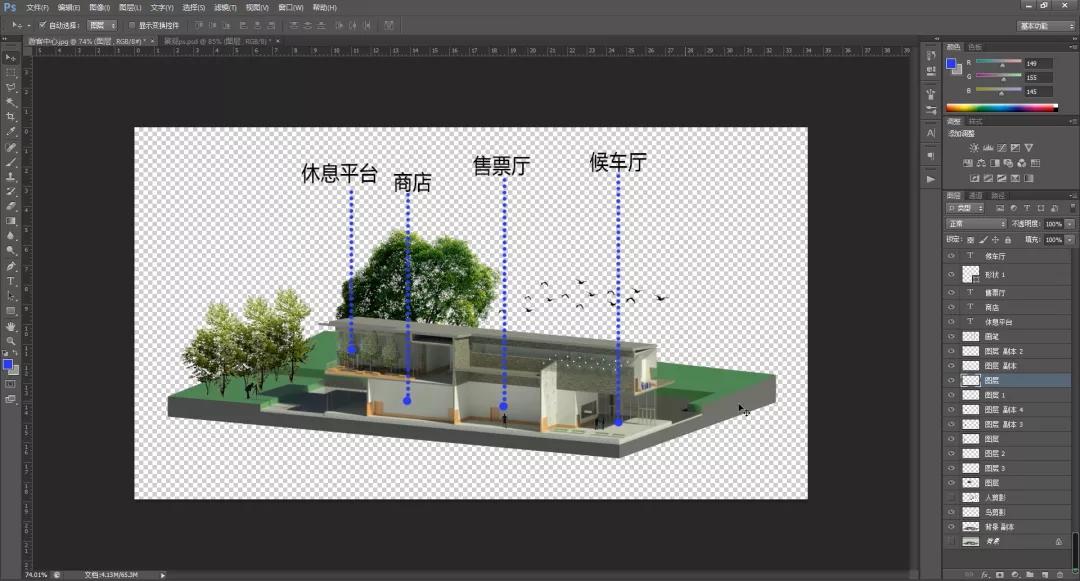Enable the 自动选择 checkbox
Viewport: 1080px width, 581px height.
(x=42, y=25)
